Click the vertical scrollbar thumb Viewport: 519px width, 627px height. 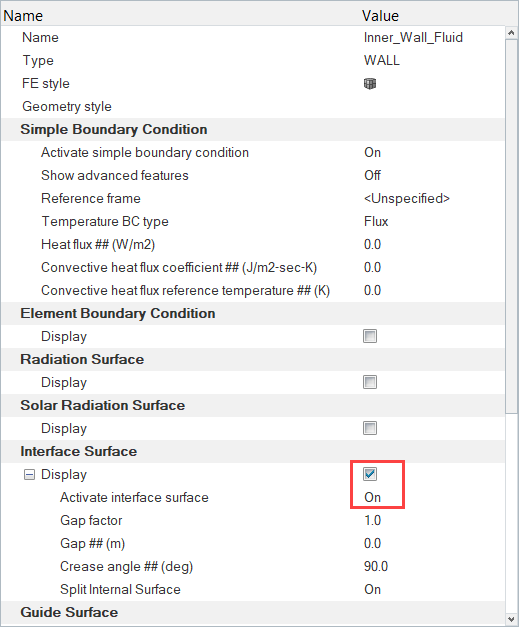click(511, 227)
